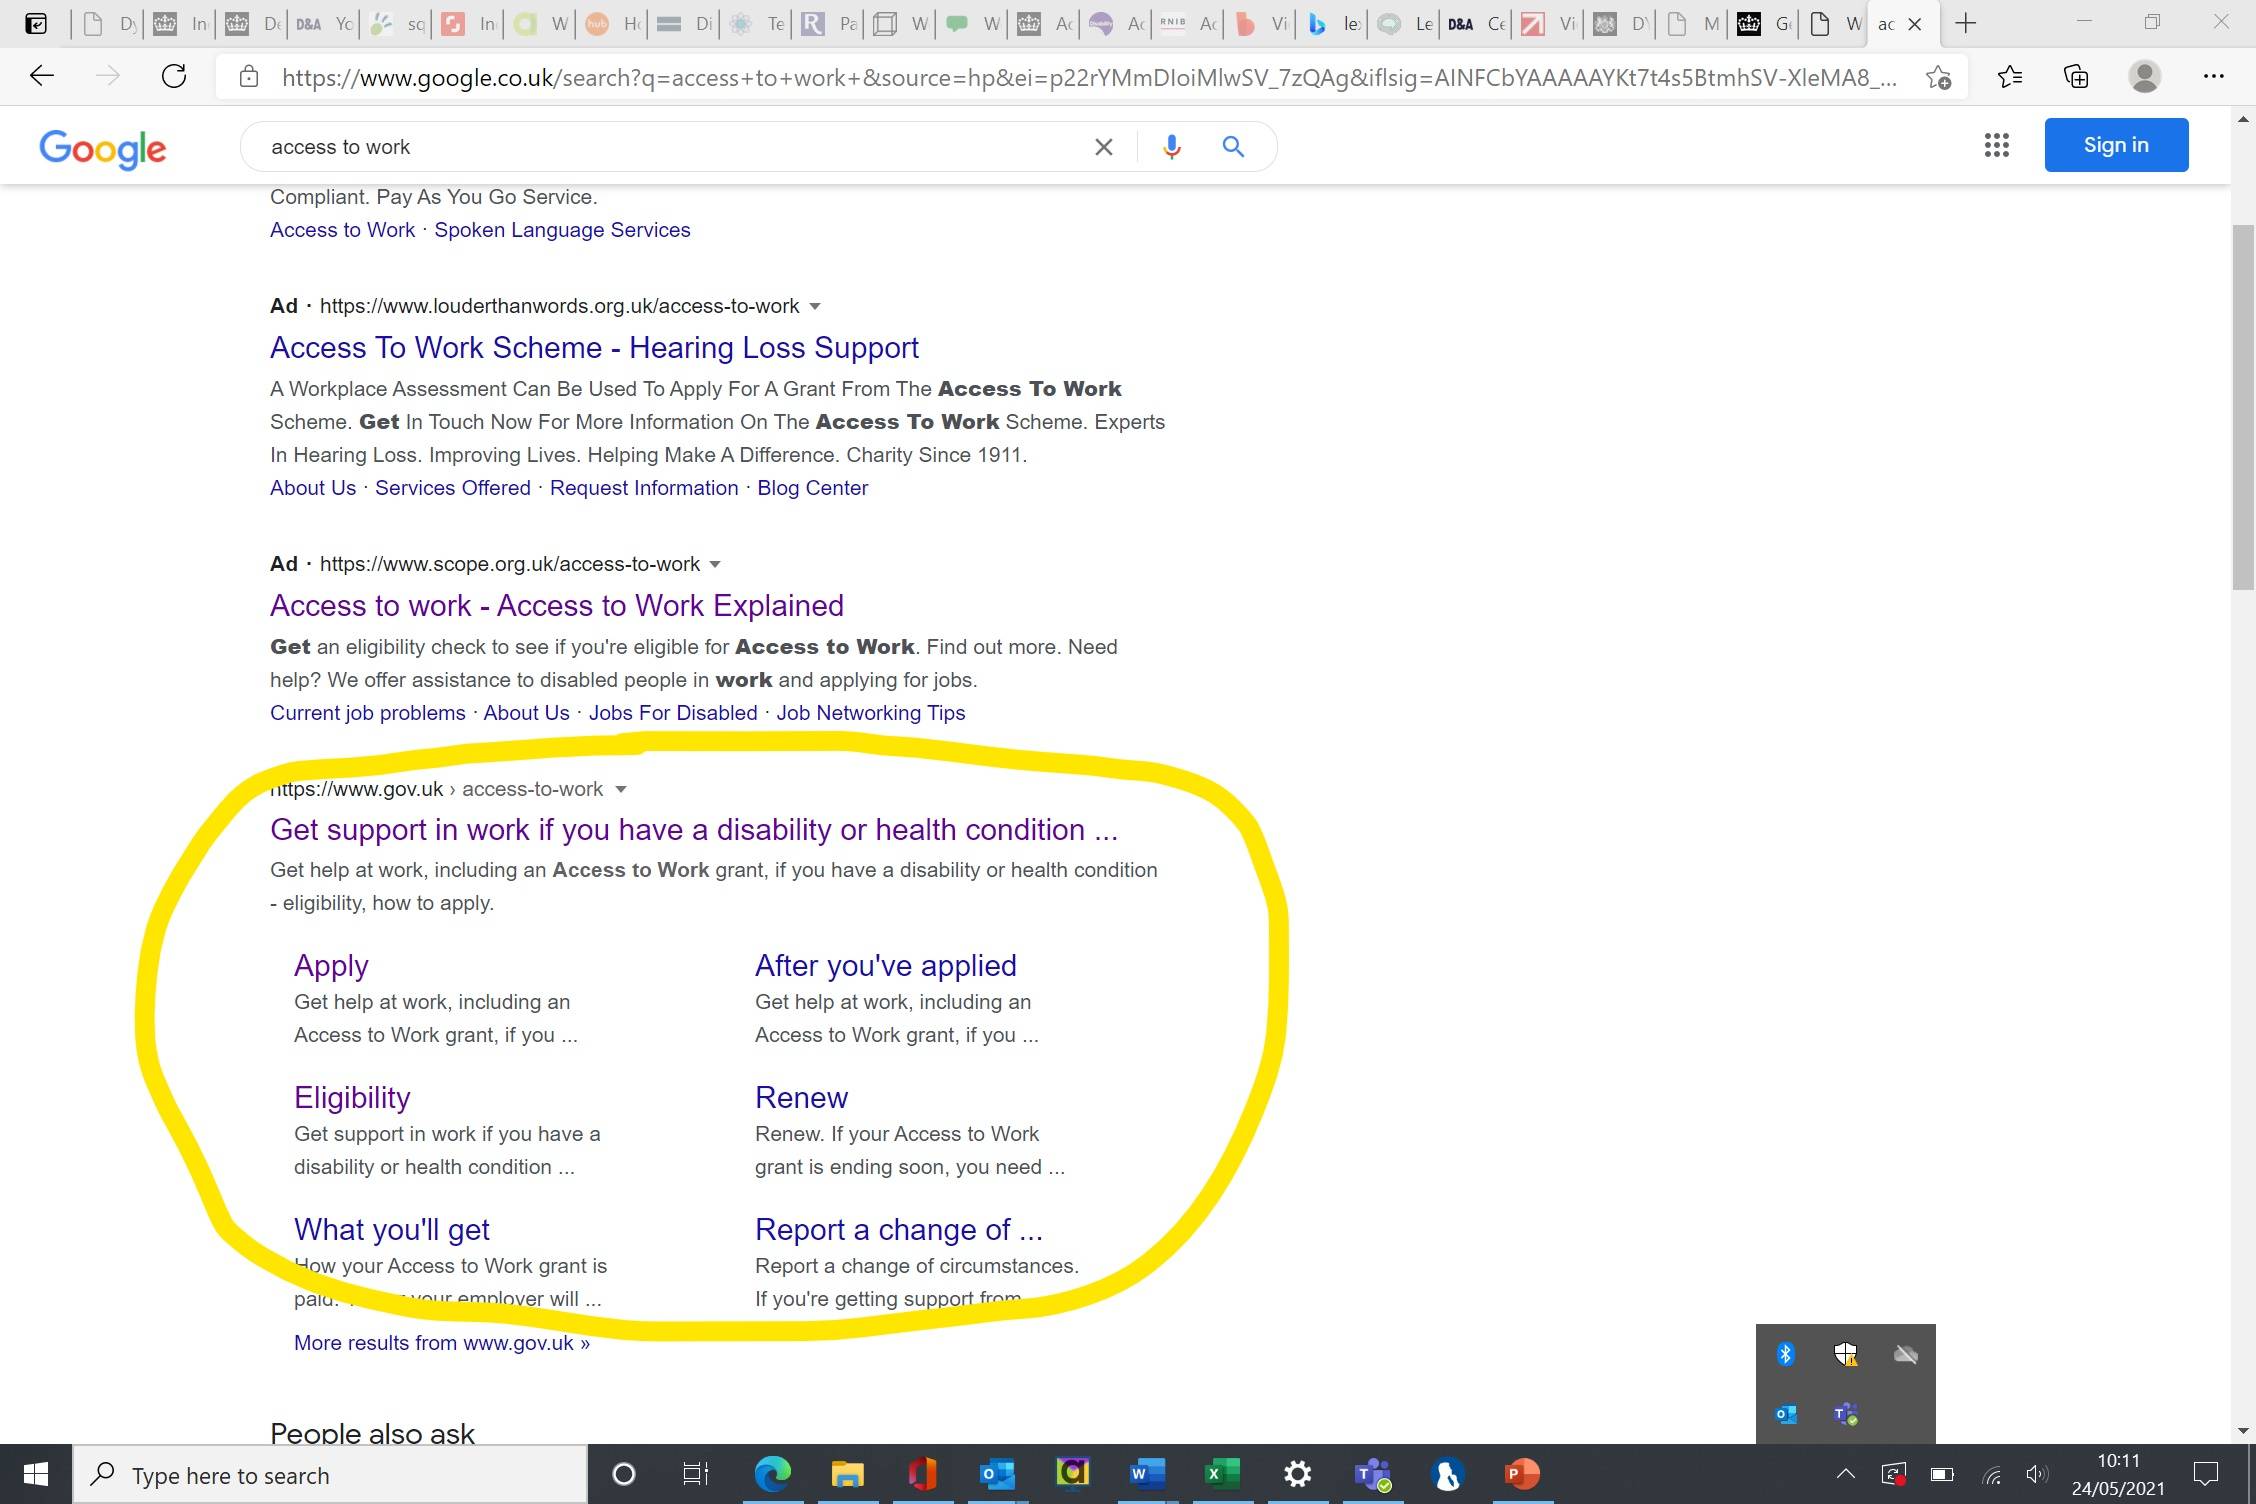This screenshot has height=1504, width=2256.
Task: Clear the Google search box text
Action: tap(1103, 147)
